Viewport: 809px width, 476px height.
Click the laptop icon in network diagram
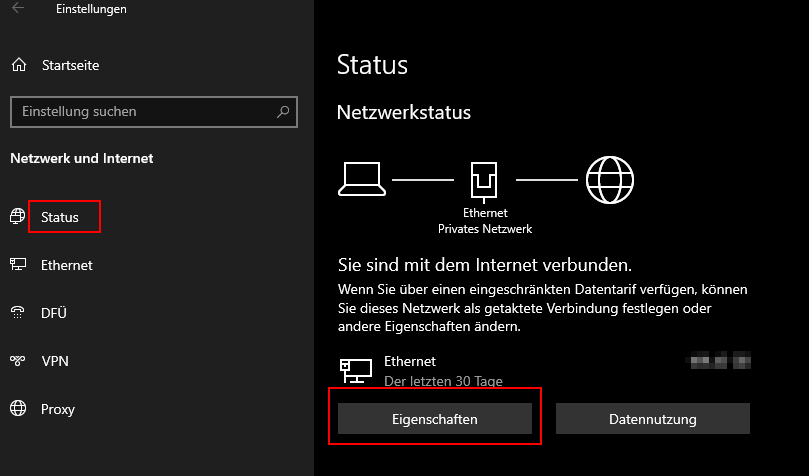362,178
